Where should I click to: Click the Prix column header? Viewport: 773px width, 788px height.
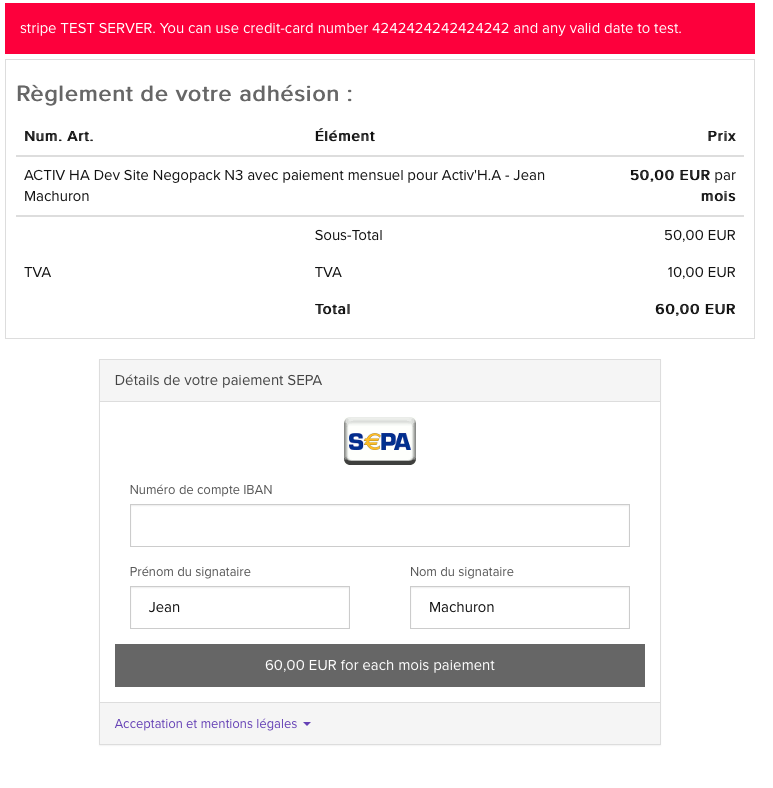coord(721,136)
